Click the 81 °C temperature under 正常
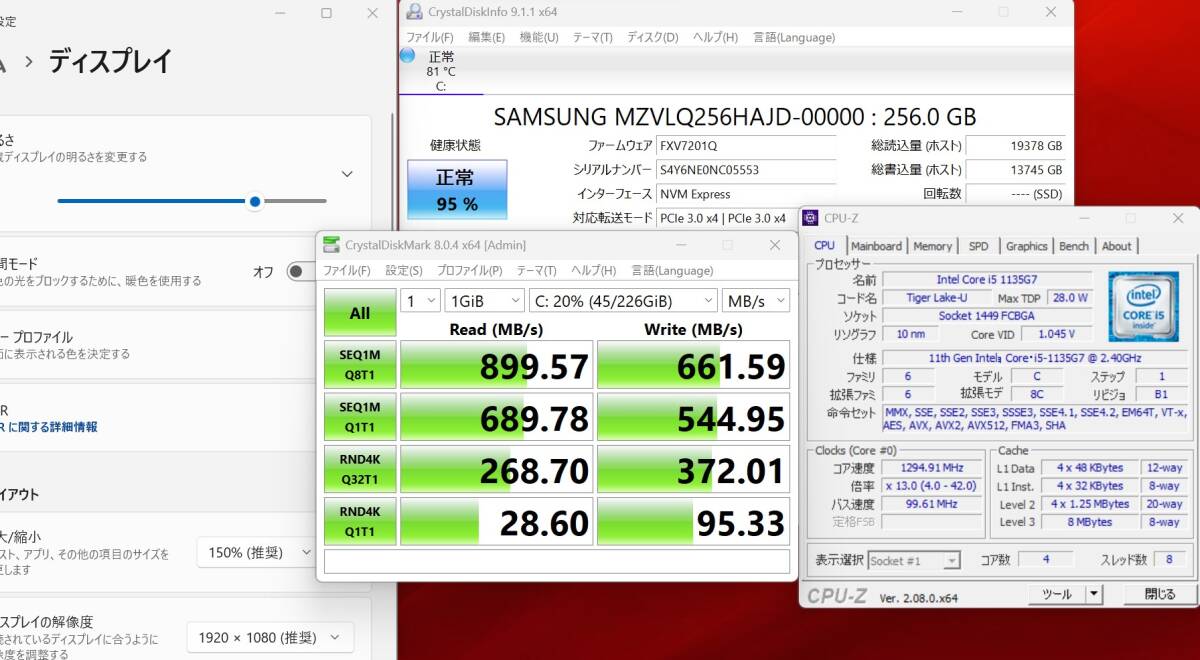 441,72
